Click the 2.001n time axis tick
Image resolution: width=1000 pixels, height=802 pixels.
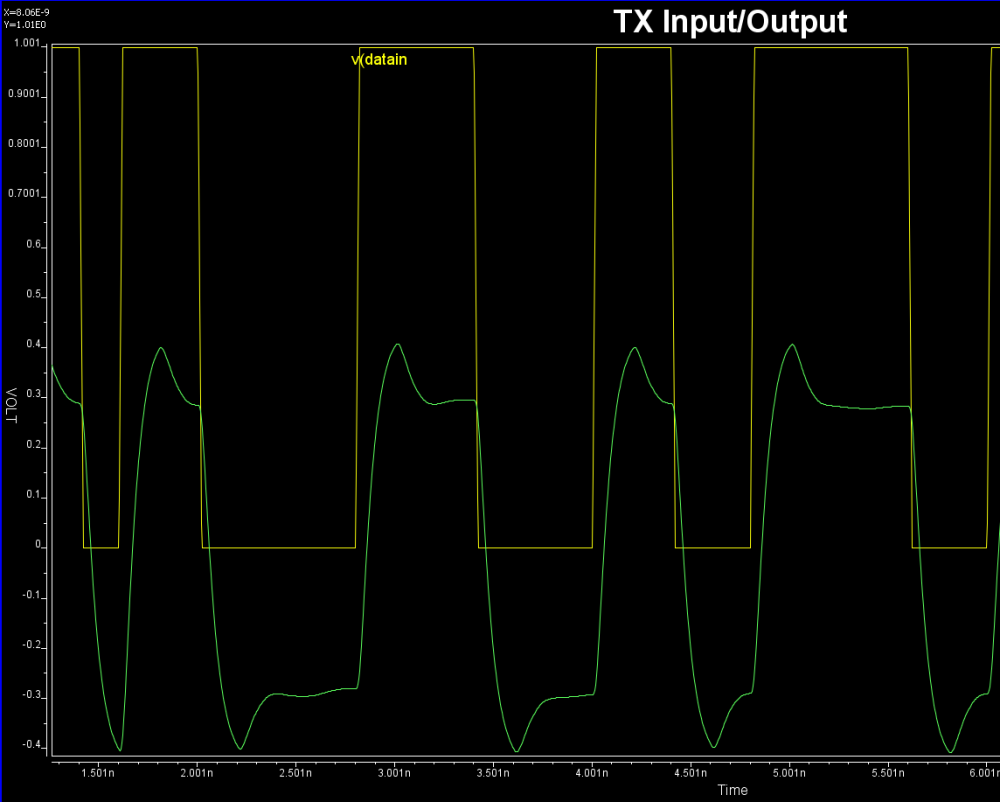(197, 773)
